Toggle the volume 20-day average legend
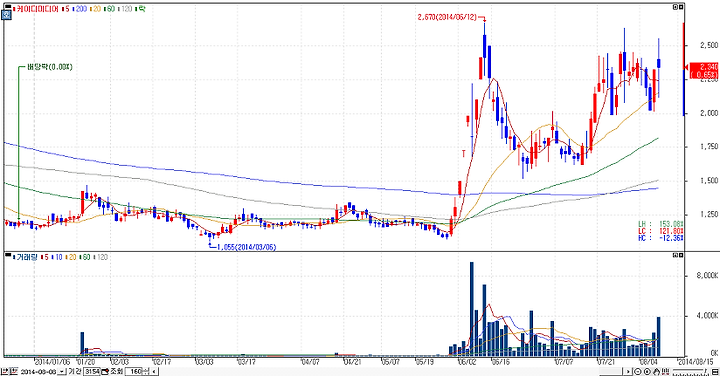This screenshot has height=376, width=720. coord(71,257)
